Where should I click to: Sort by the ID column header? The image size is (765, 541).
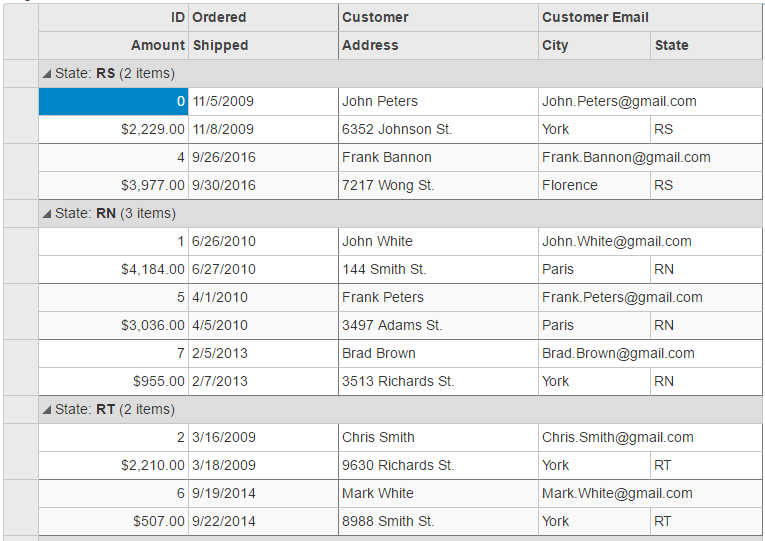pos(177,17)
